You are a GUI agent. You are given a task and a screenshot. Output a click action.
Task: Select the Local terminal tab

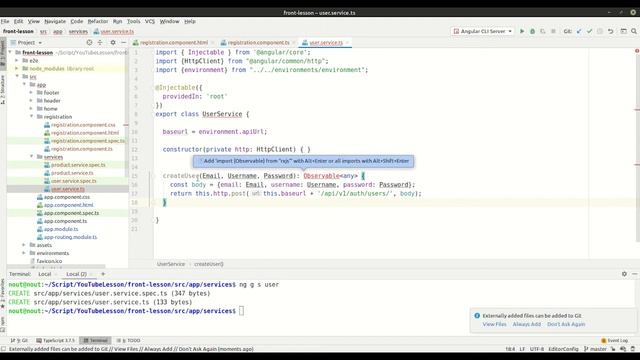44,274
